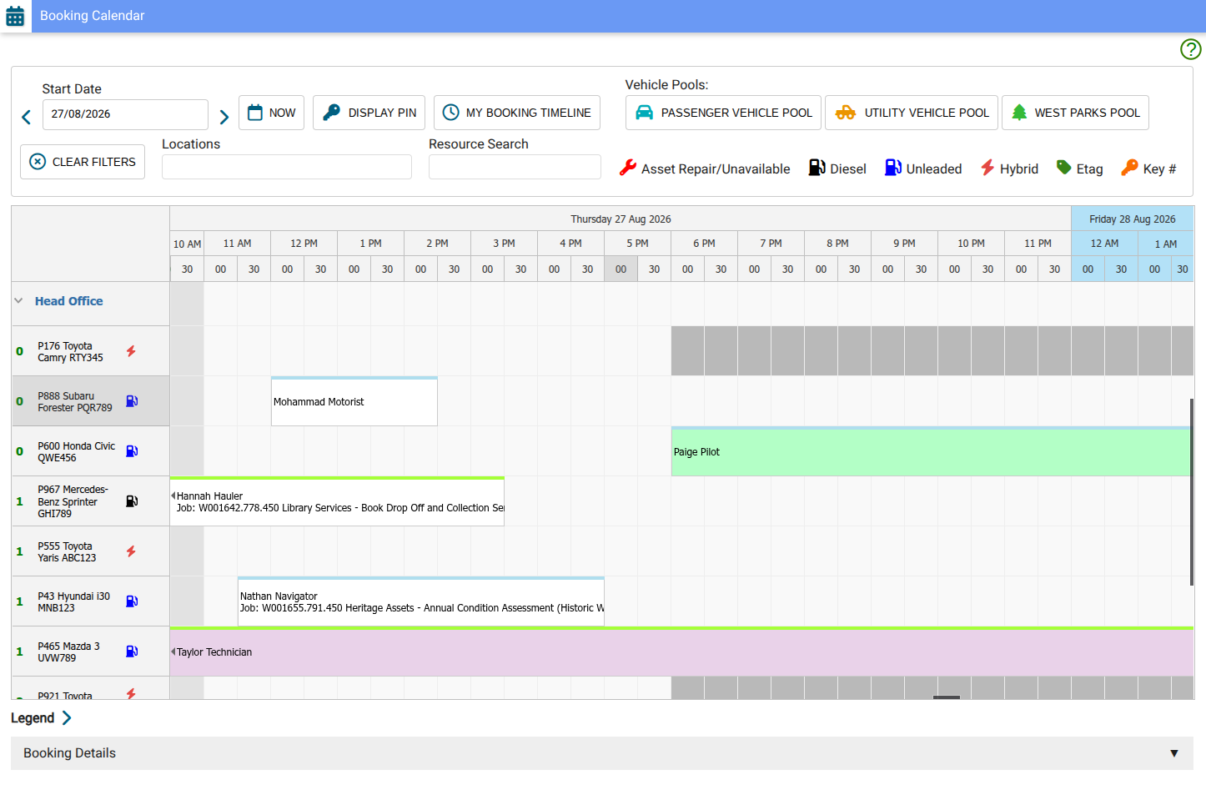Click the Diesel fuel pump legend icon
The width and height of the screenshot is (1206, 800).
pyautogui.click(x=817, y=168)
